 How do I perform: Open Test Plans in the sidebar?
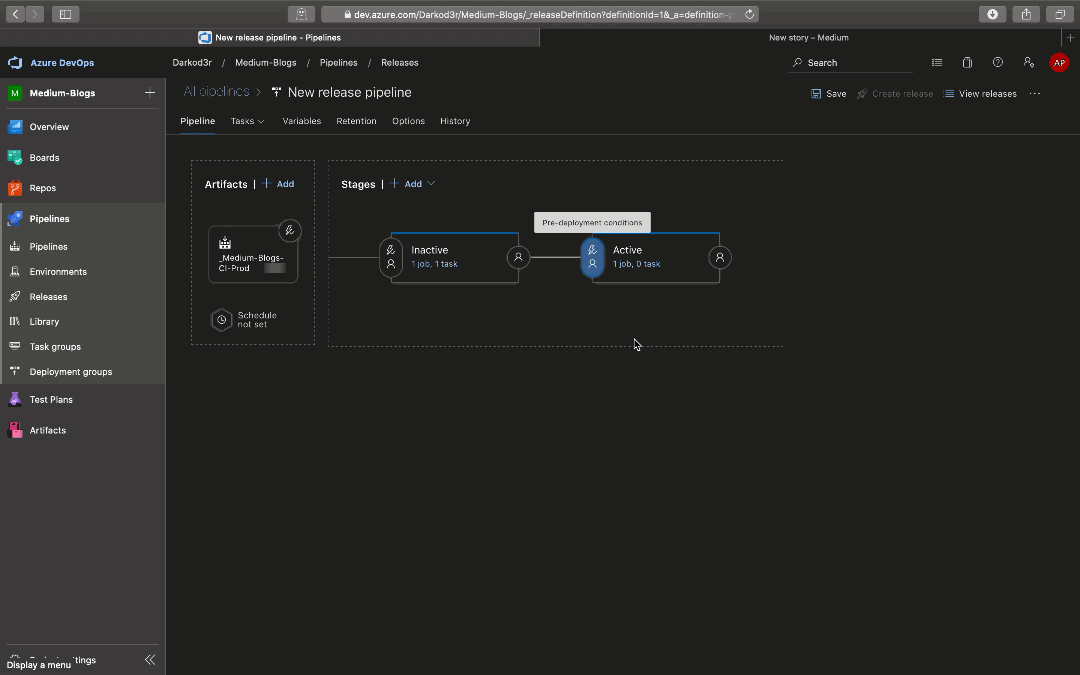pos(51,399)
